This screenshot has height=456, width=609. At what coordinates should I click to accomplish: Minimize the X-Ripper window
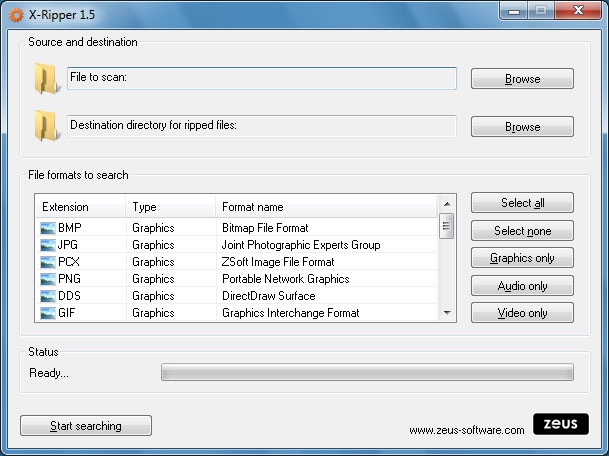pyautogui.click(x=514, y=11)
